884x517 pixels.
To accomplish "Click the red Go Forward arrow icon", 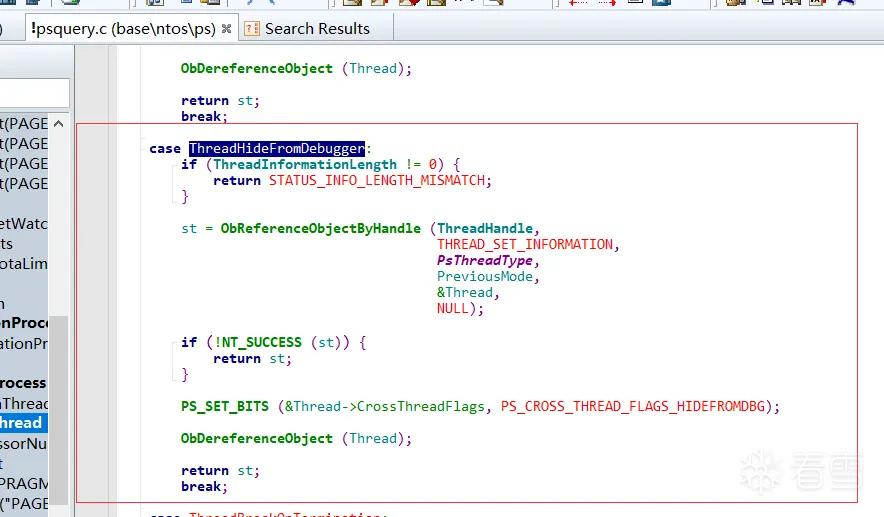I will tap(607, 2).
